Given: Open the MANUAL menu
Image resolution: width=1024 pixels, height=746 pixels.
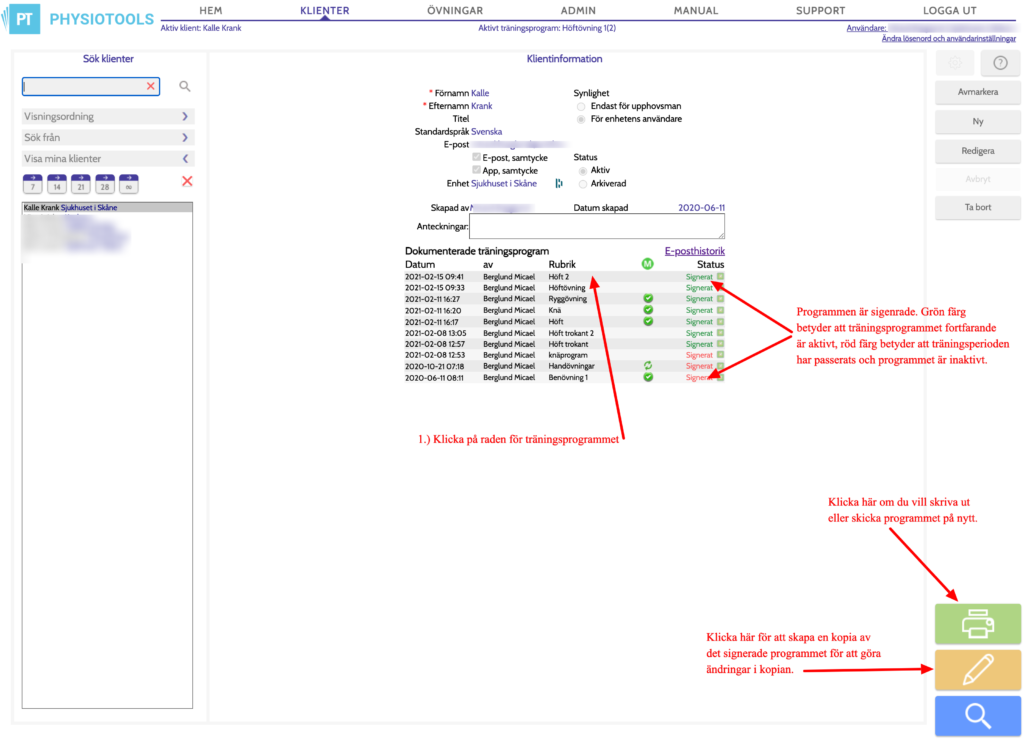Looking at the screenshot, I should (696, 10).
